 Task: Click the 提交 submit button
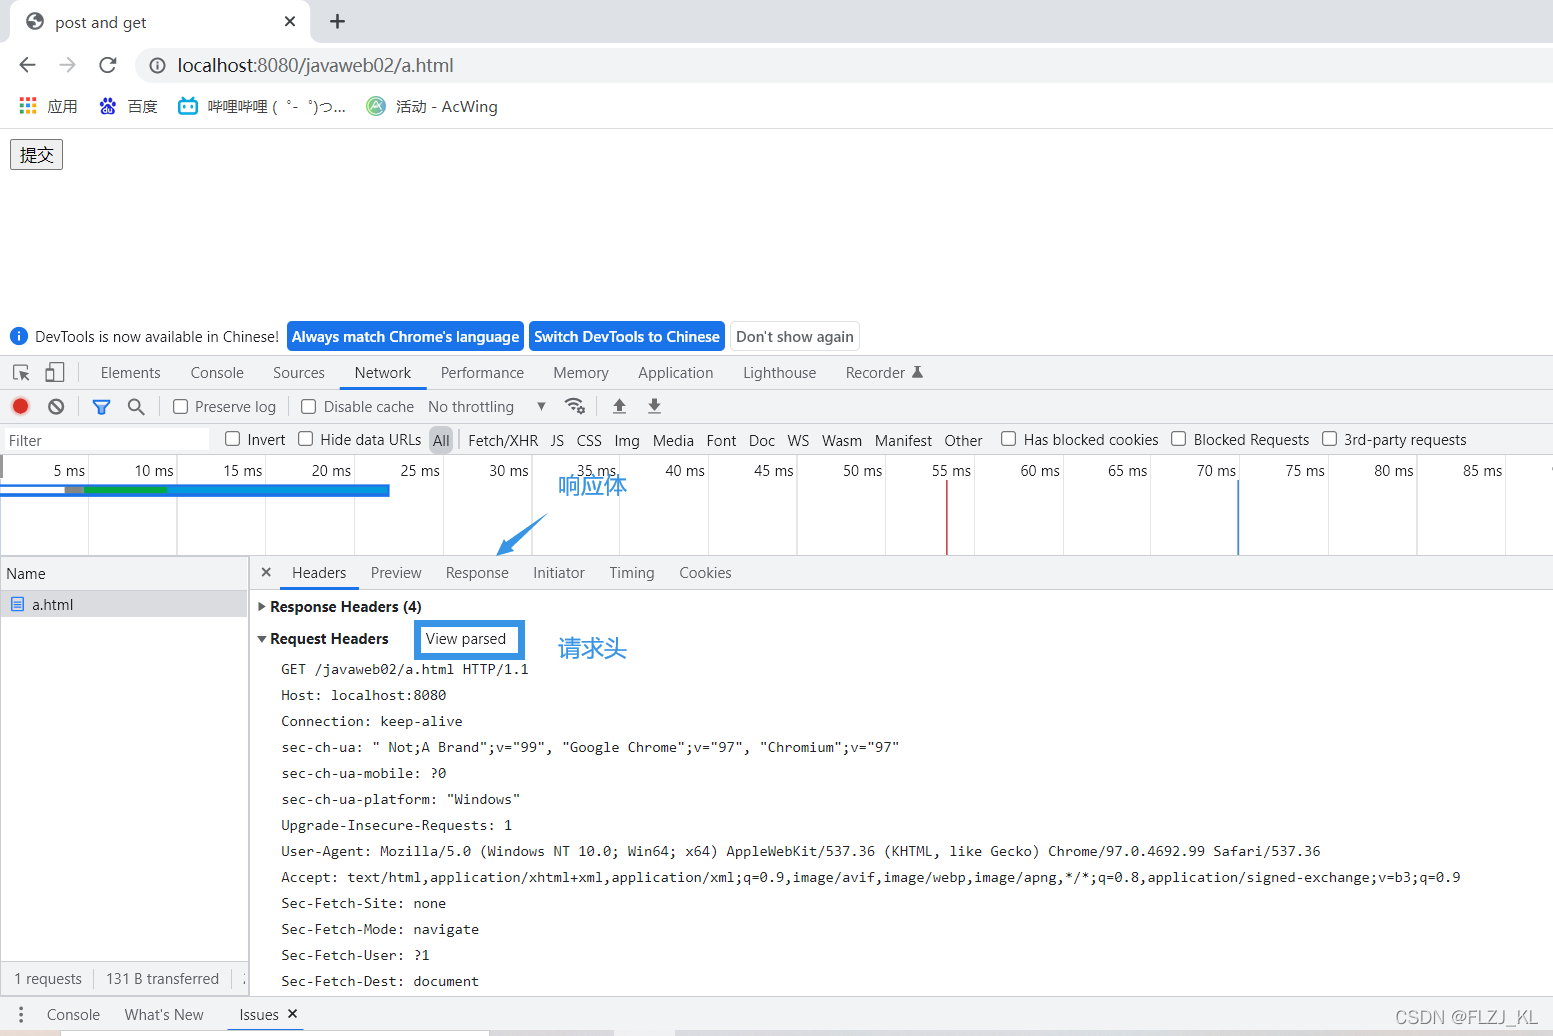36,155
